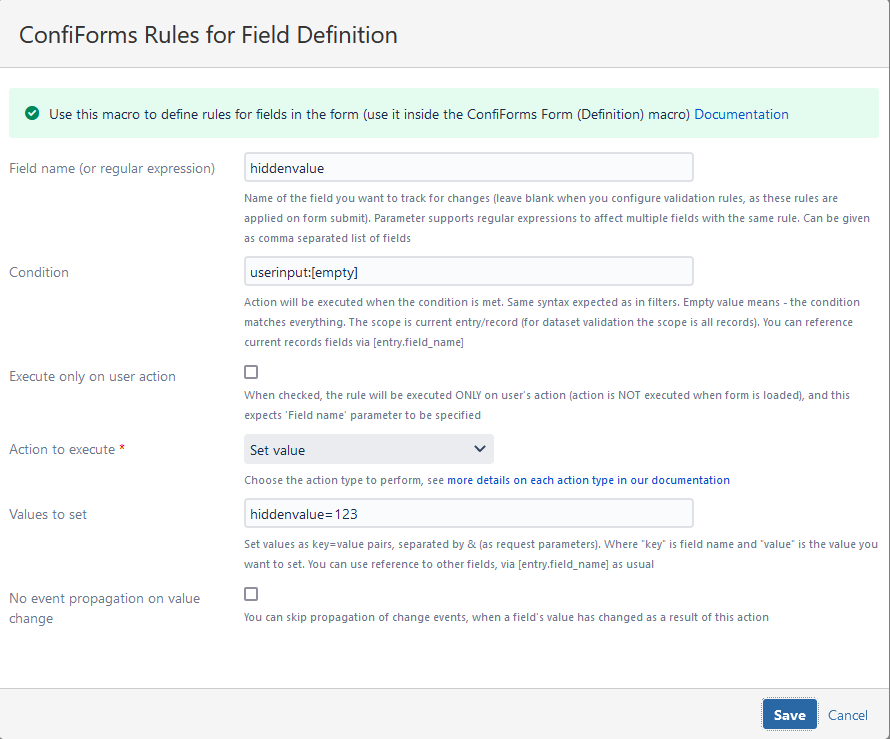This screenshot has height=739, width=890.
Task: Open the Documentation link in the banner
Action: [741, 114]
